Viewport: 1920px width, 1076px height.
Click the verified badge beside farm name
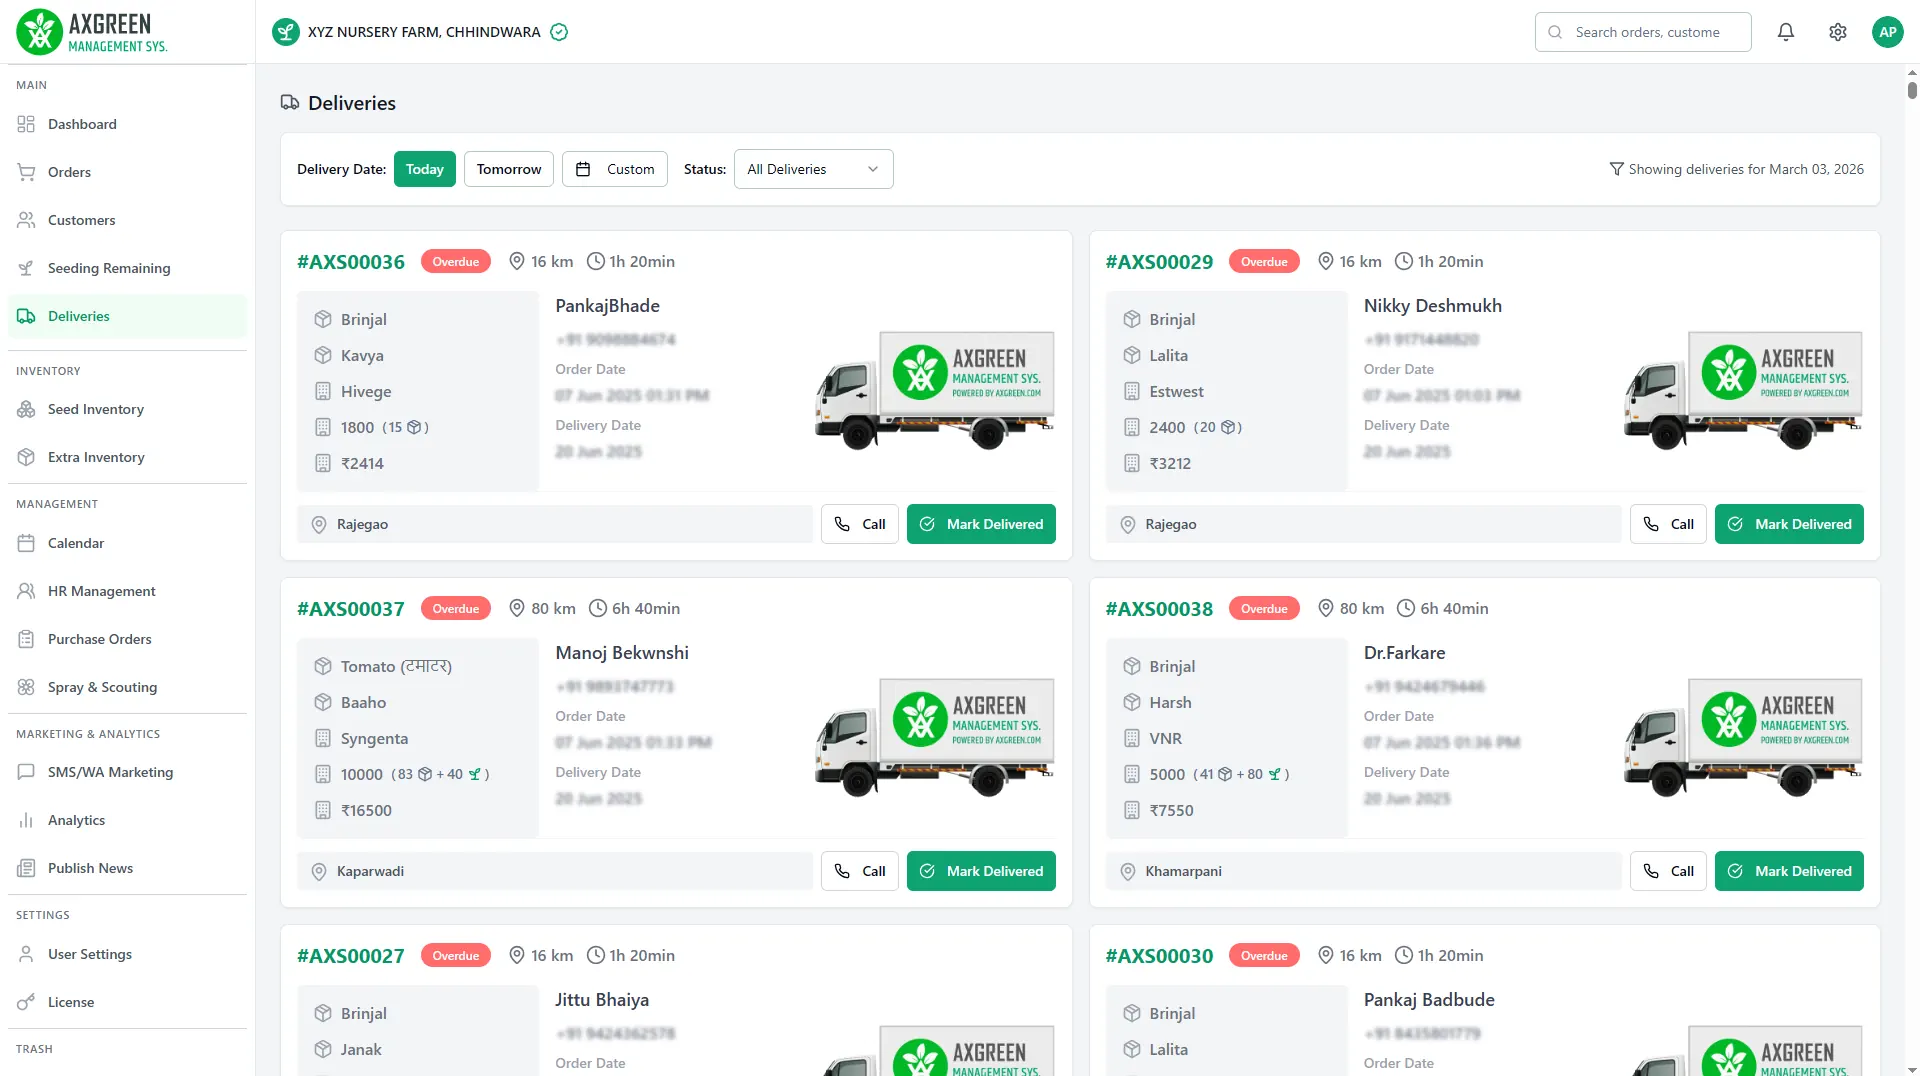tap(559, 32)
